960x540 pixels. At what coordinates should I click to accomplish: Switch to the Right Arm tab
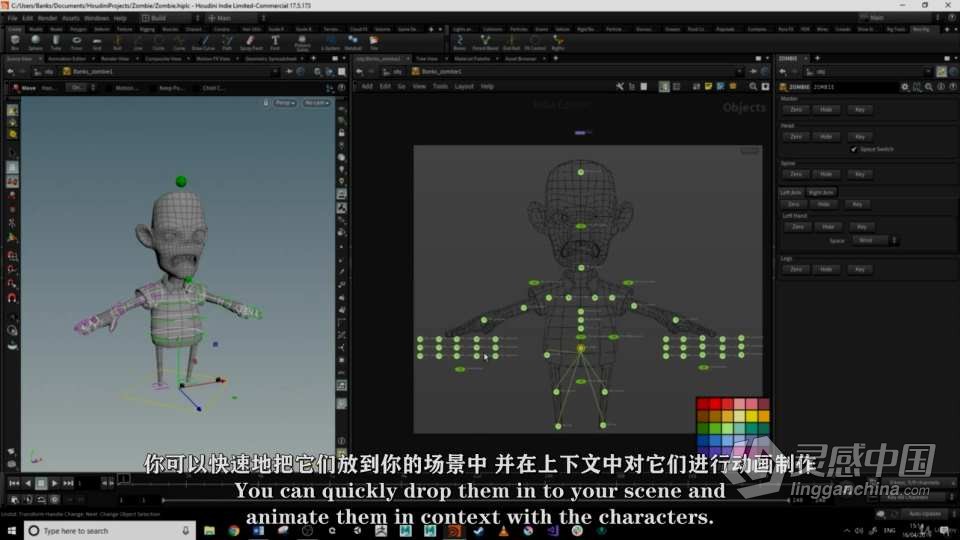[821, 192]
